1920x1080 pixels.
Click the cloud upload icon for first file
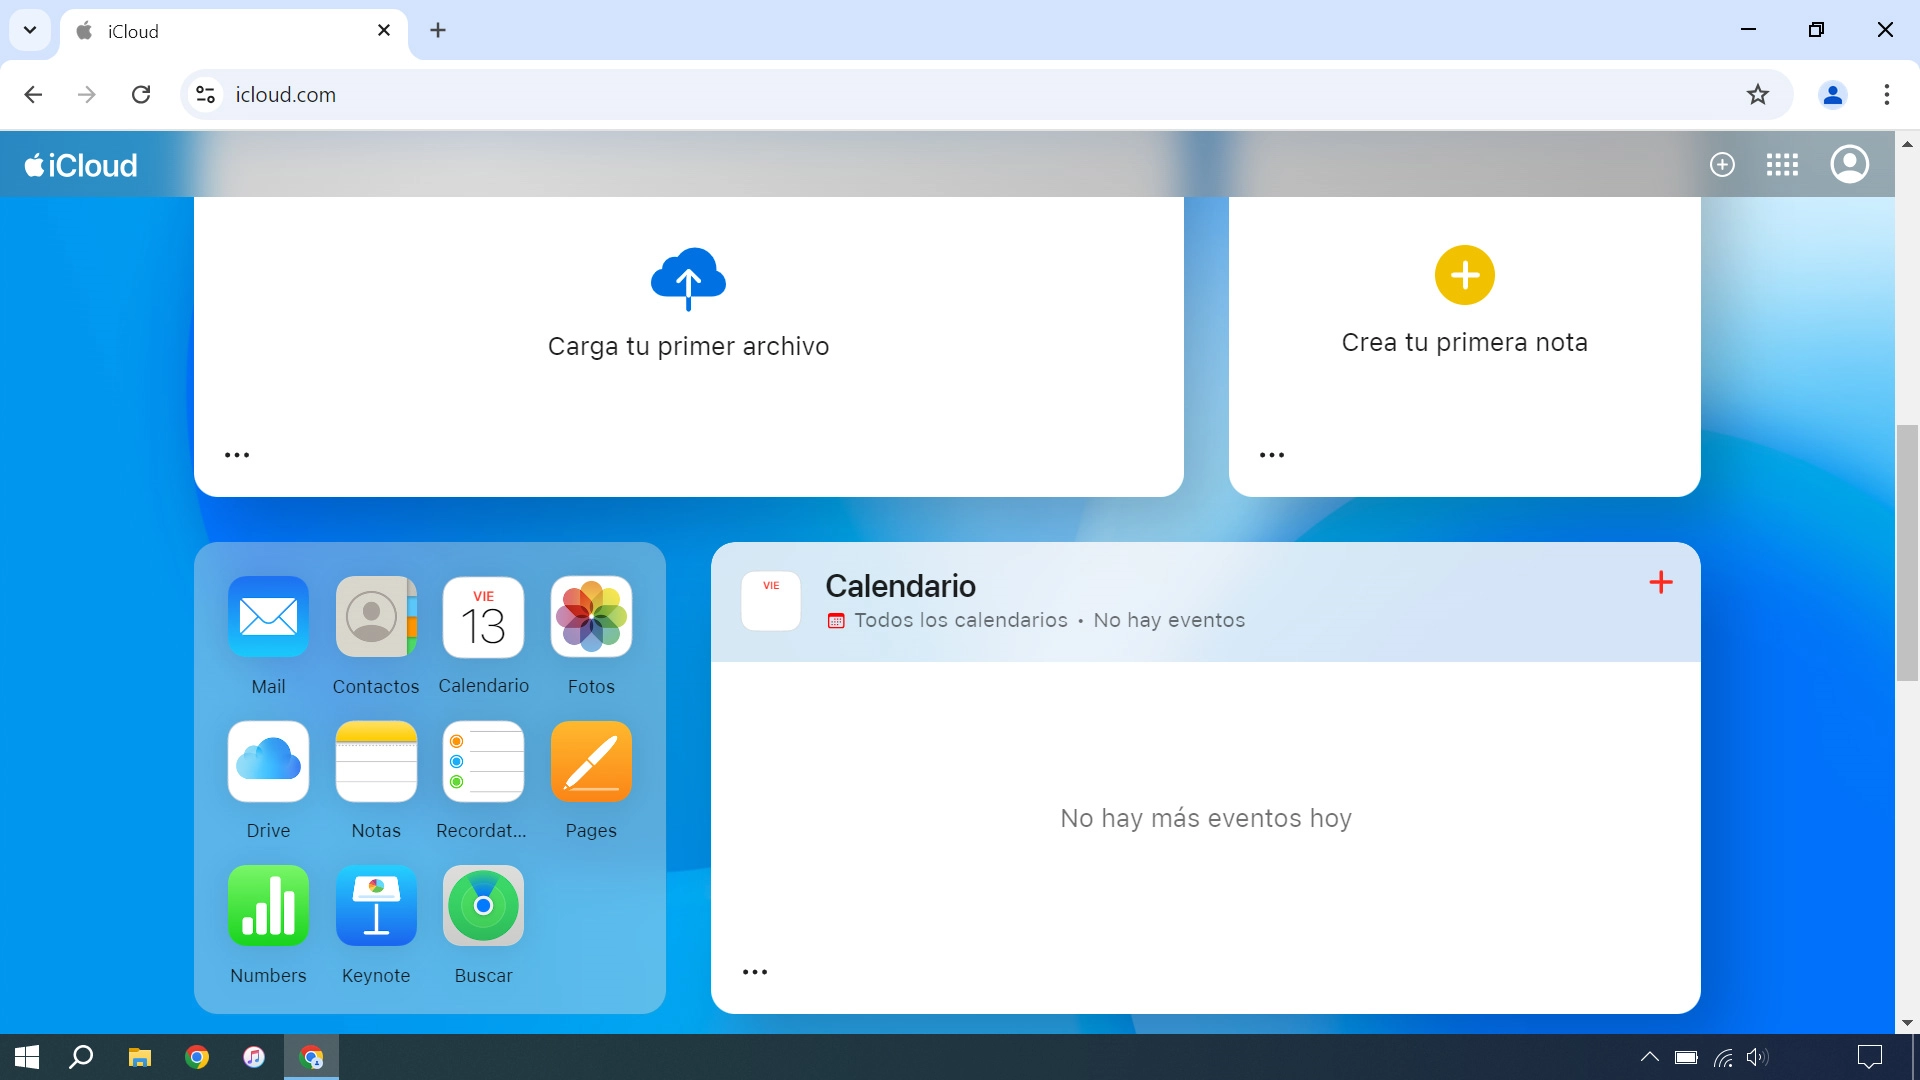click(x=688, y=278)
